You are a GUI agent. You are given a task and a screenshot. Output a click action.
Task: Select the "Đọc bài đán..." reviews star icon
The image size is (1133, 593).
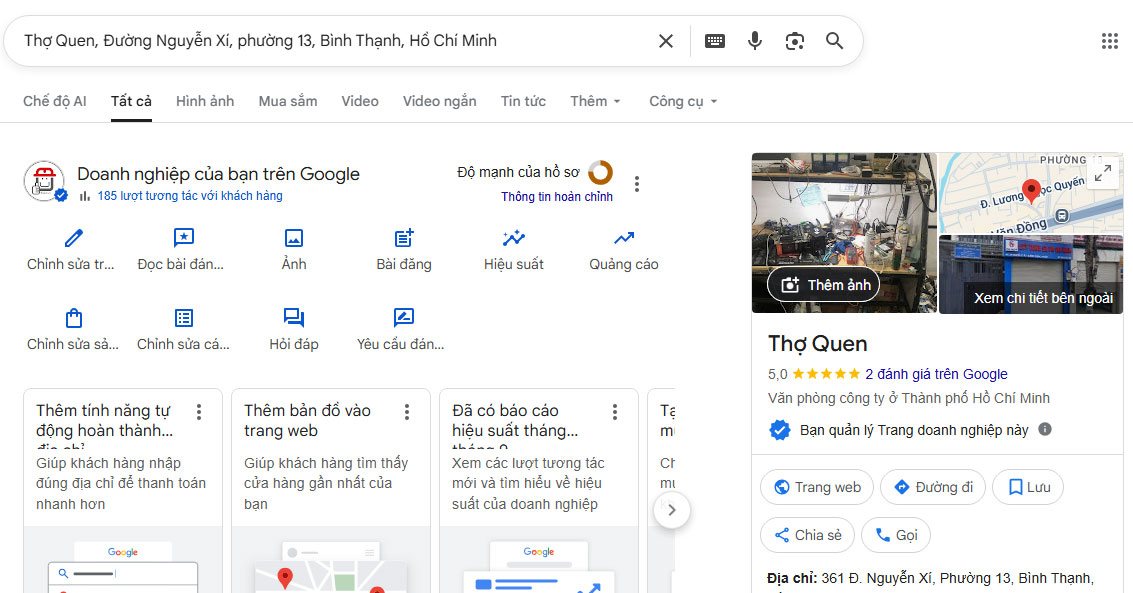182,239
